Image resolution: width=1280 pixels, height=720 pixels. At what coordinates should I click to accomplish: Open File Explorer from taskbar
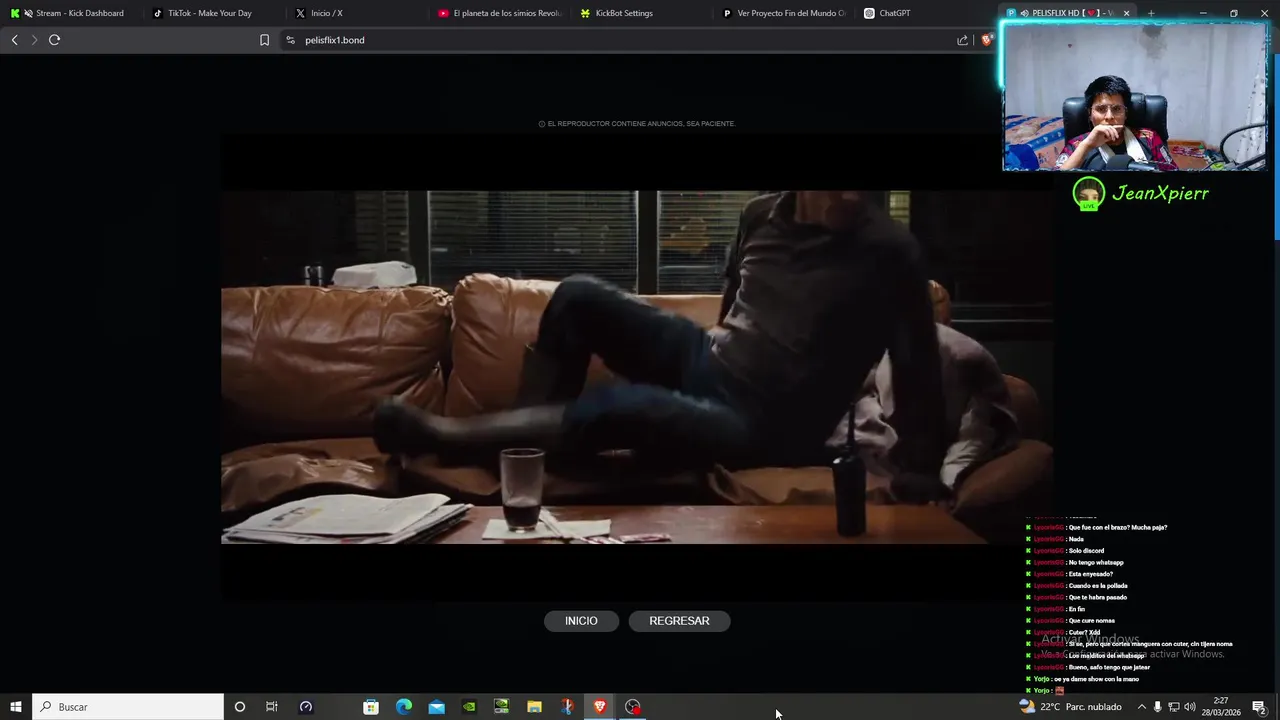pyautogui.click(x=534, y=707)
